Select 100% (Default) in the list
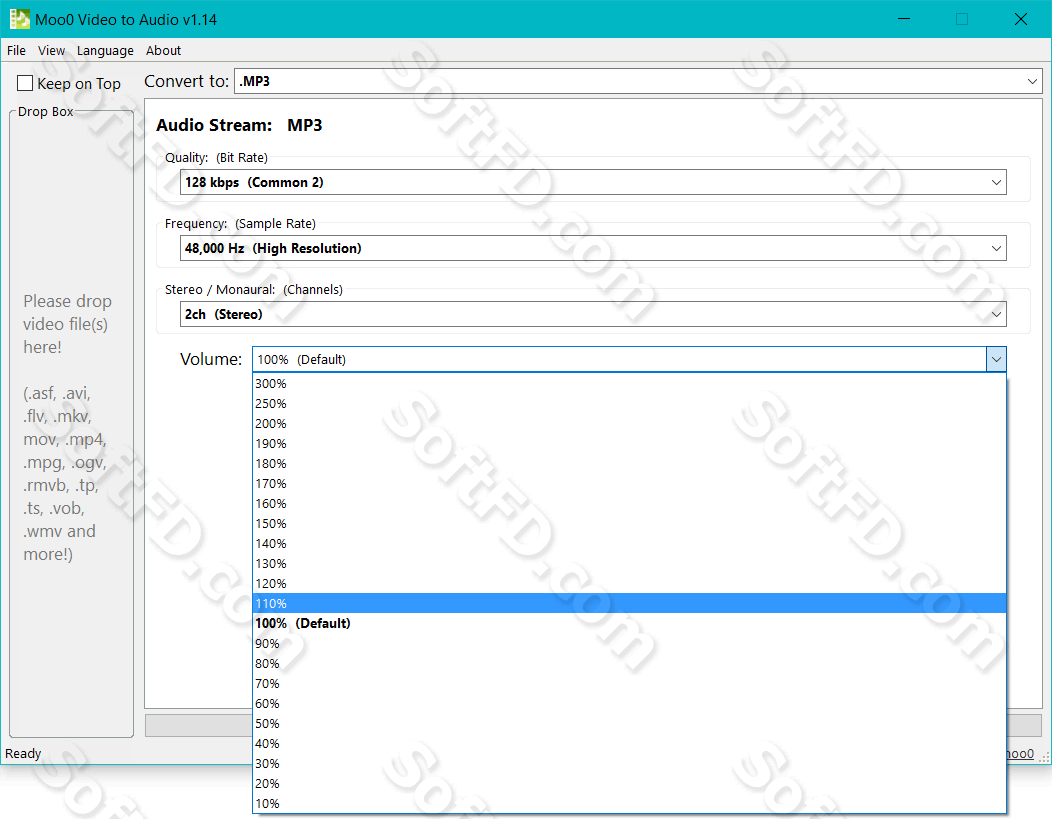Image resolution: width=1052 pixels, height=819 pixels. tap(629, 623)
